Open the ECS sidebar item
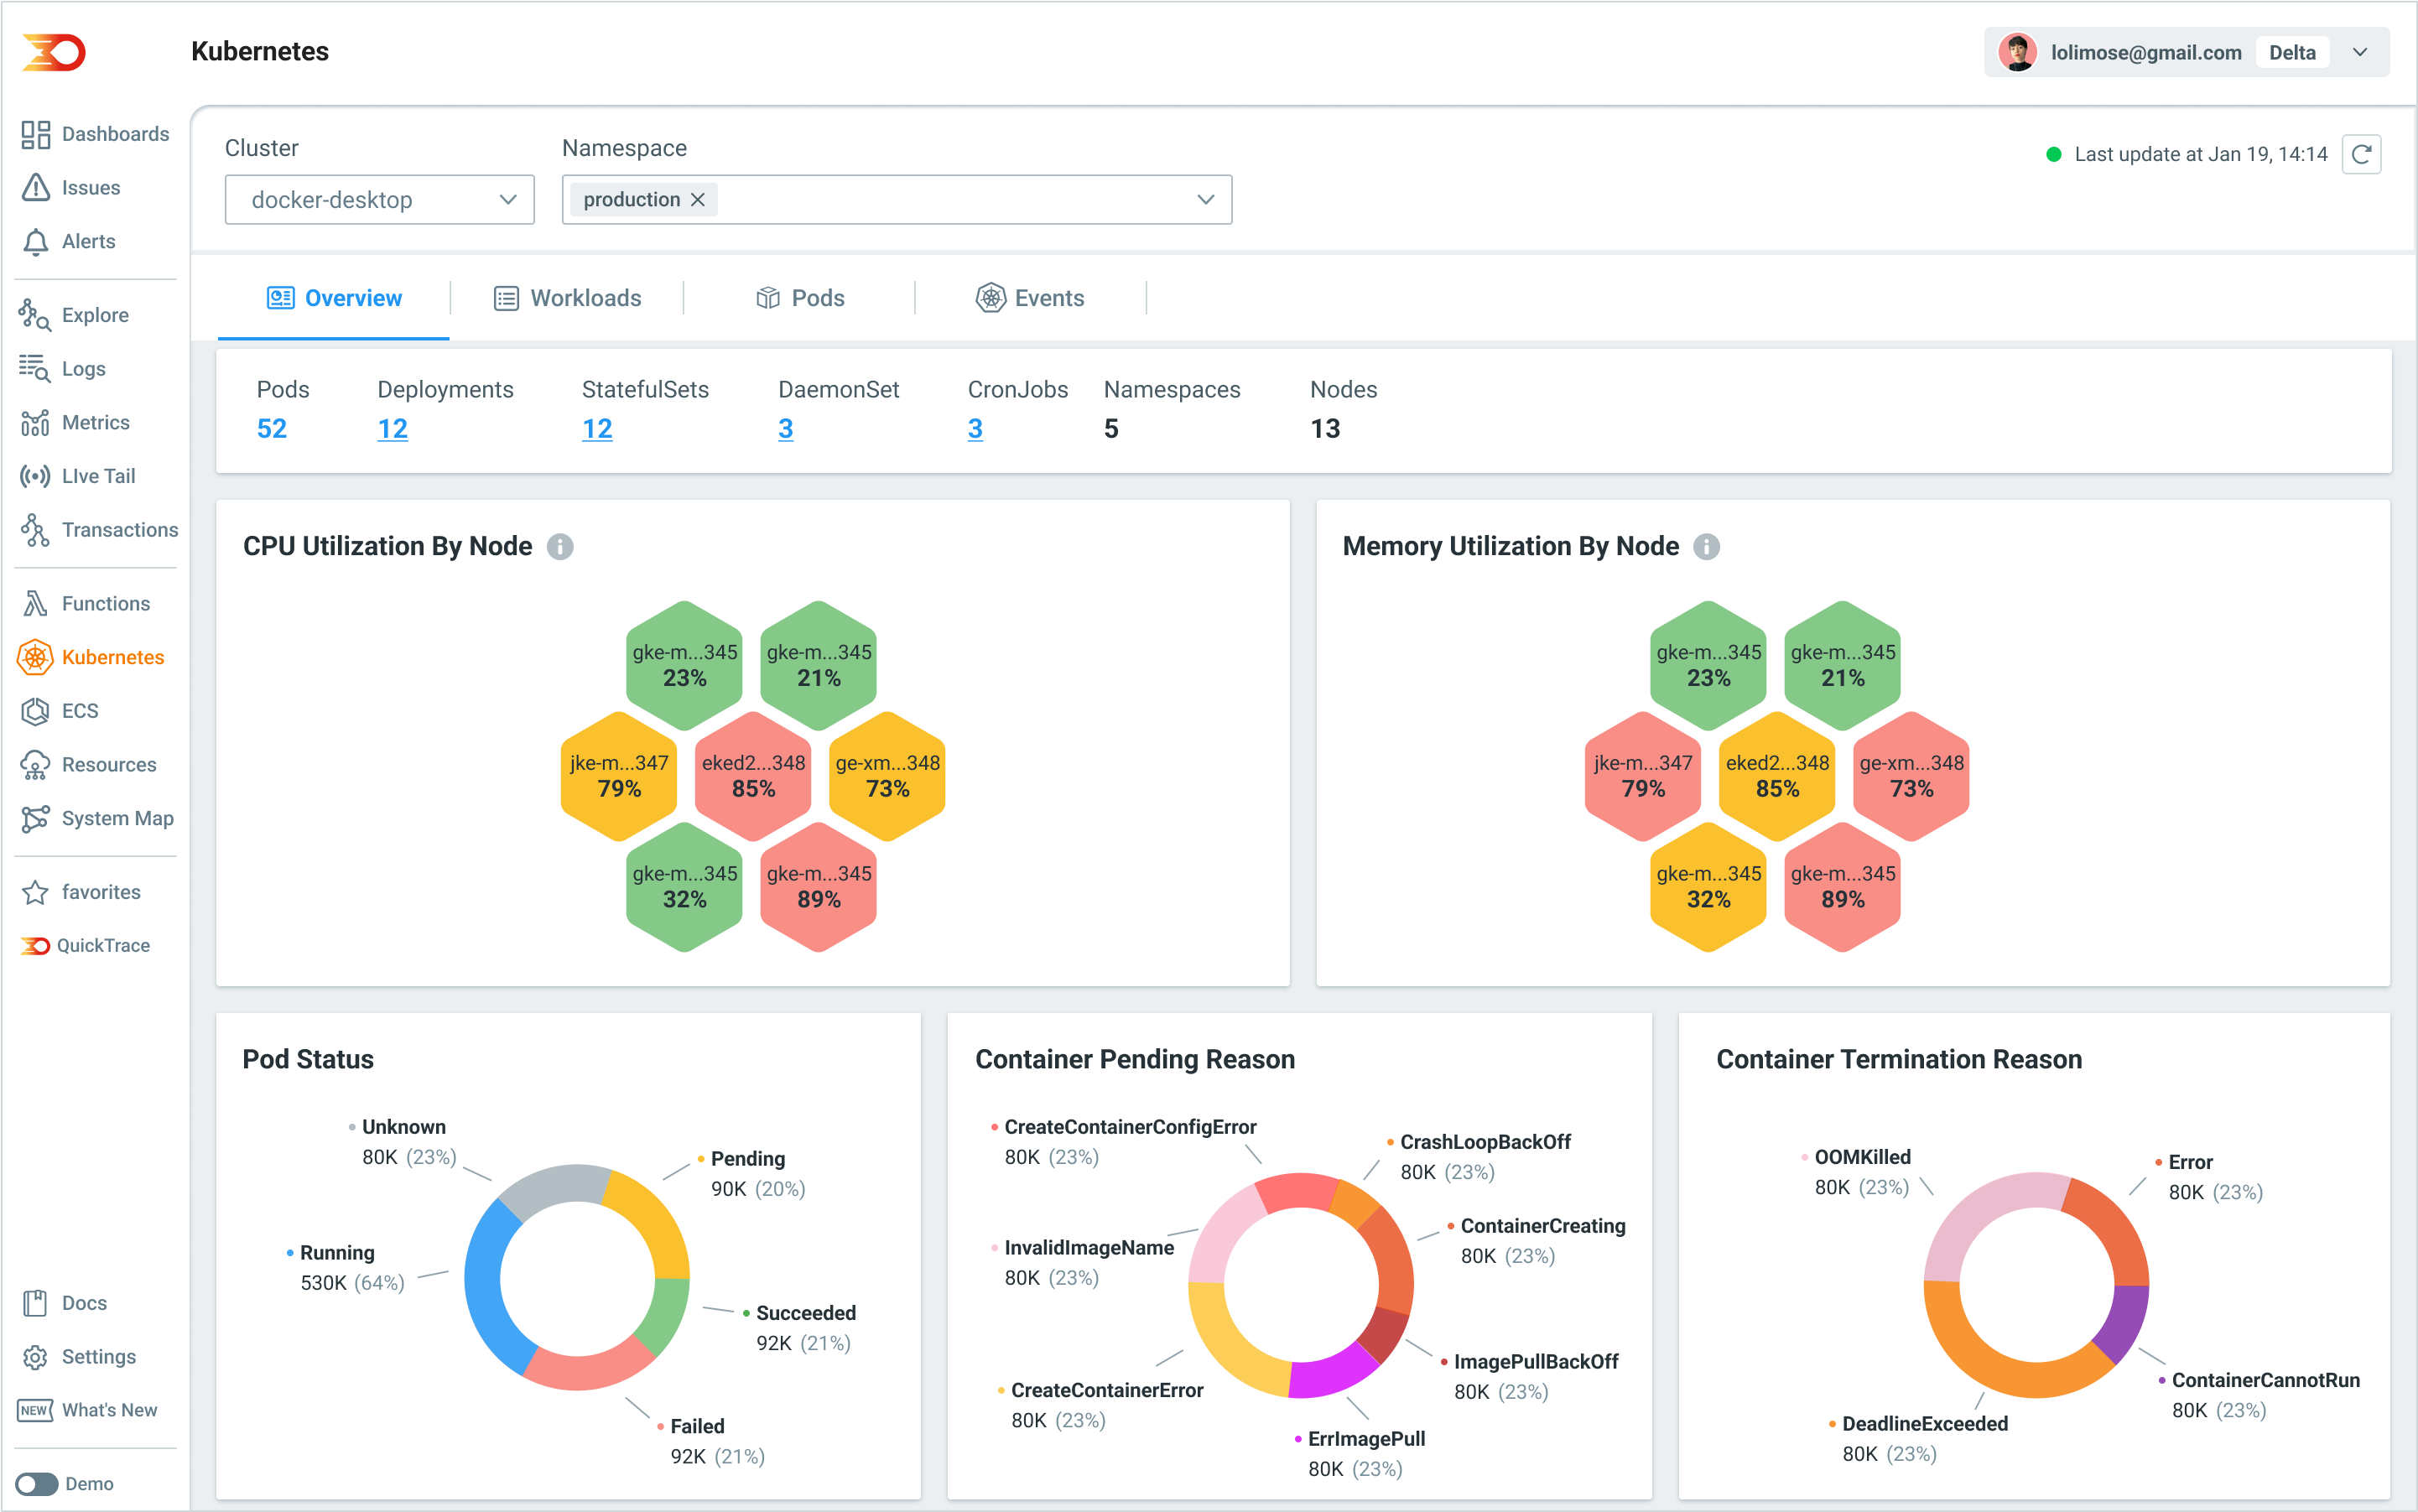This screenshot has height=1512, width=2418. coord(79,711)
